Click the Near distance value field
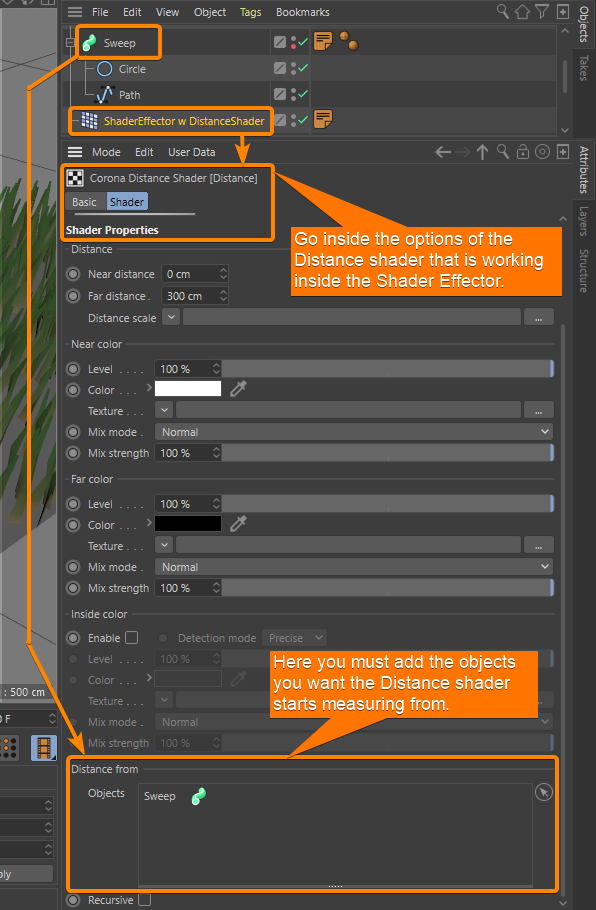This screenshot has height=910, width=596. point(190,274)
